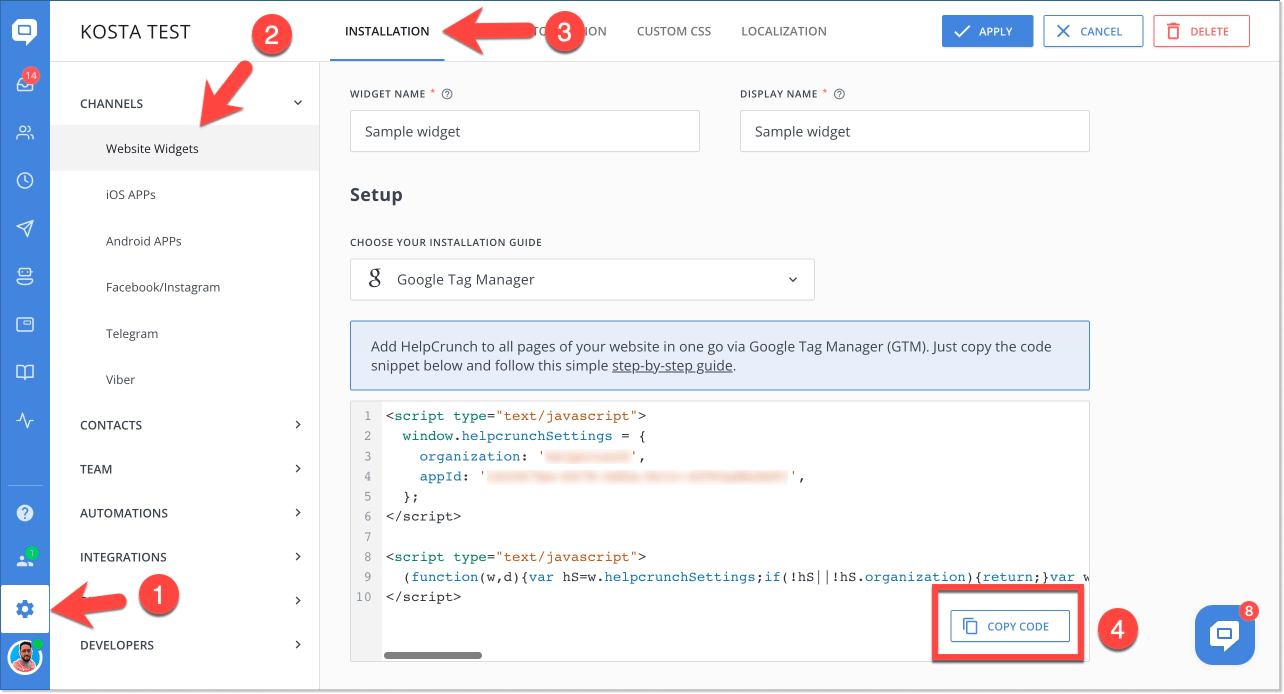Viewport: 1284px width, 694px height.
Task: Open the Inbox icon with 14 badge
Action: click(x=25, y=84)
